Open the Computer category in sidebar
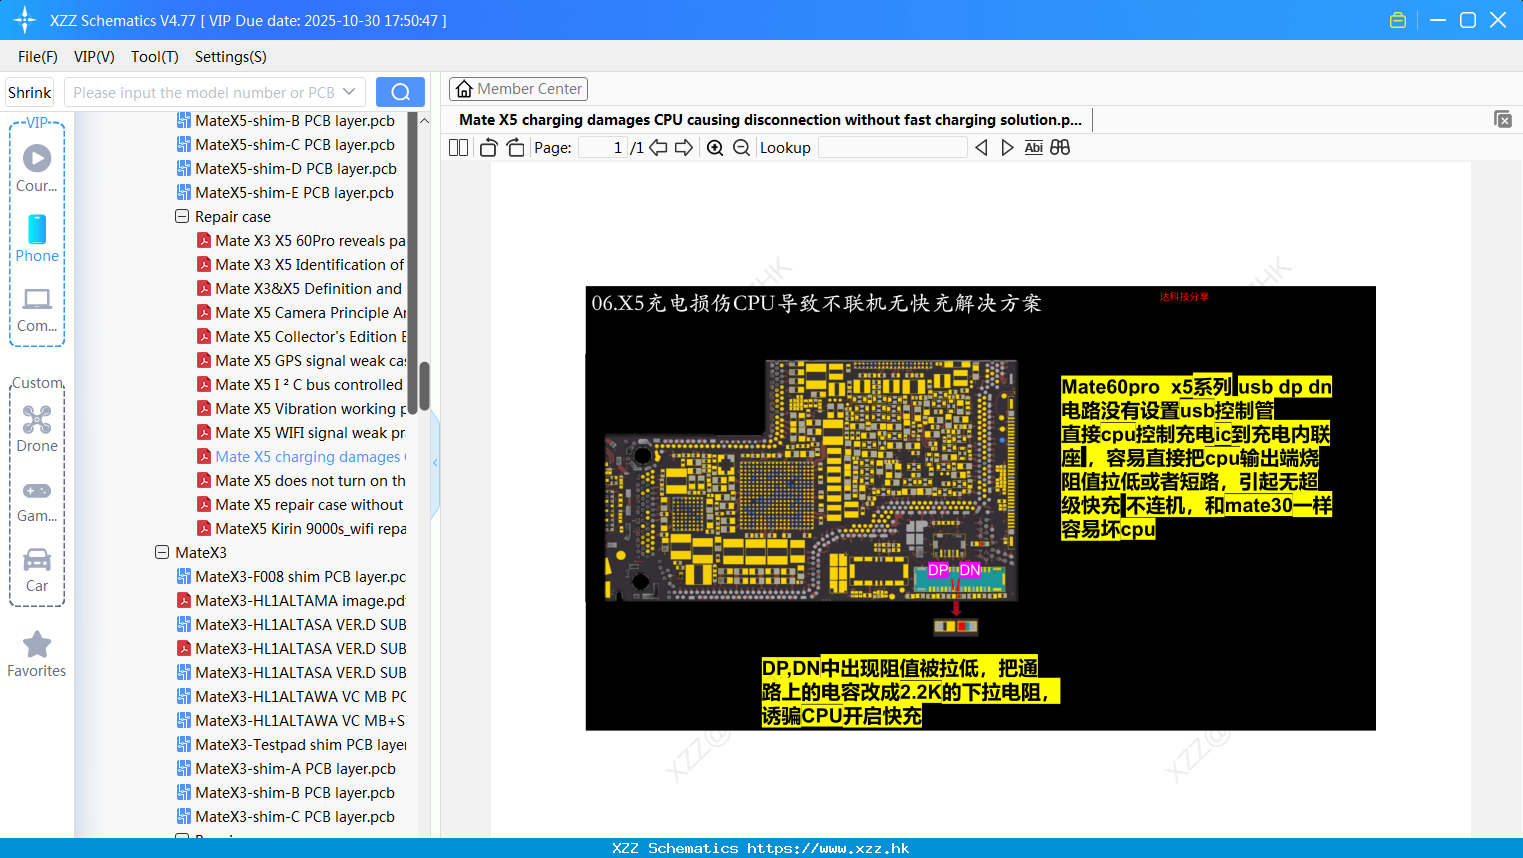Screen dimensions: 1523x858 37,309
